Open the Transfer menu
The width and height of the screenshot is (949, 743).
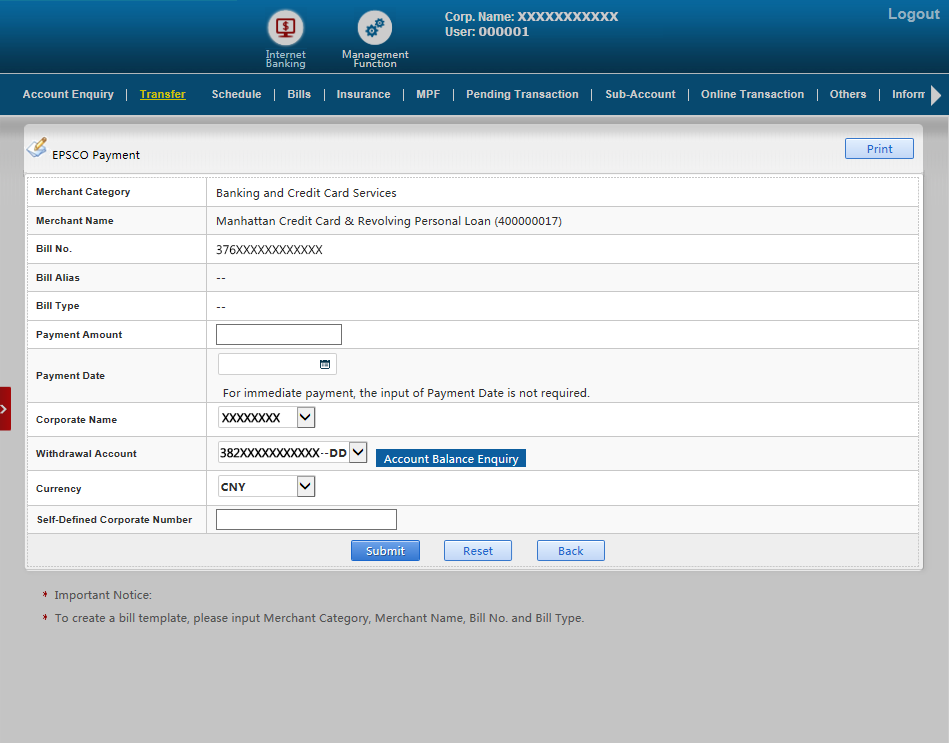coord(162,94)
